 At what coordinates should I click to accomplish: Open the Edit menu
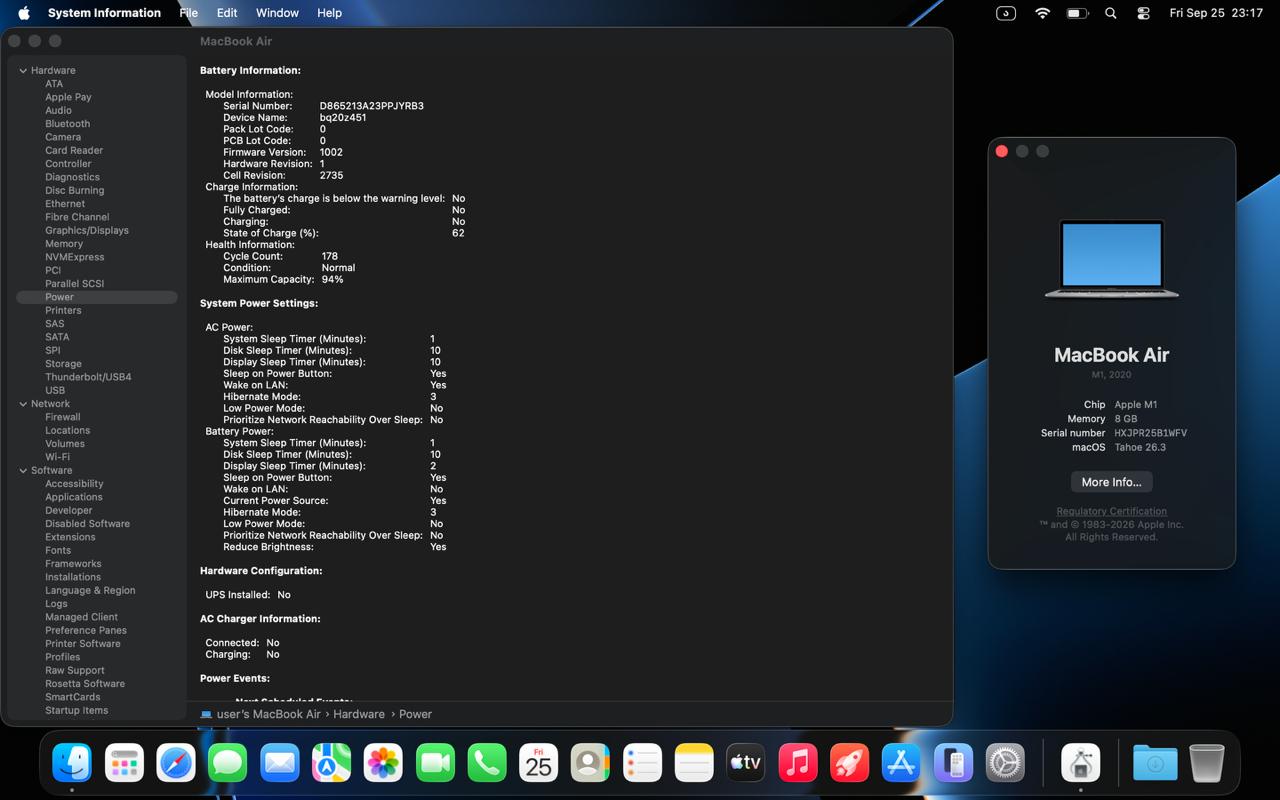click(227, 13)
